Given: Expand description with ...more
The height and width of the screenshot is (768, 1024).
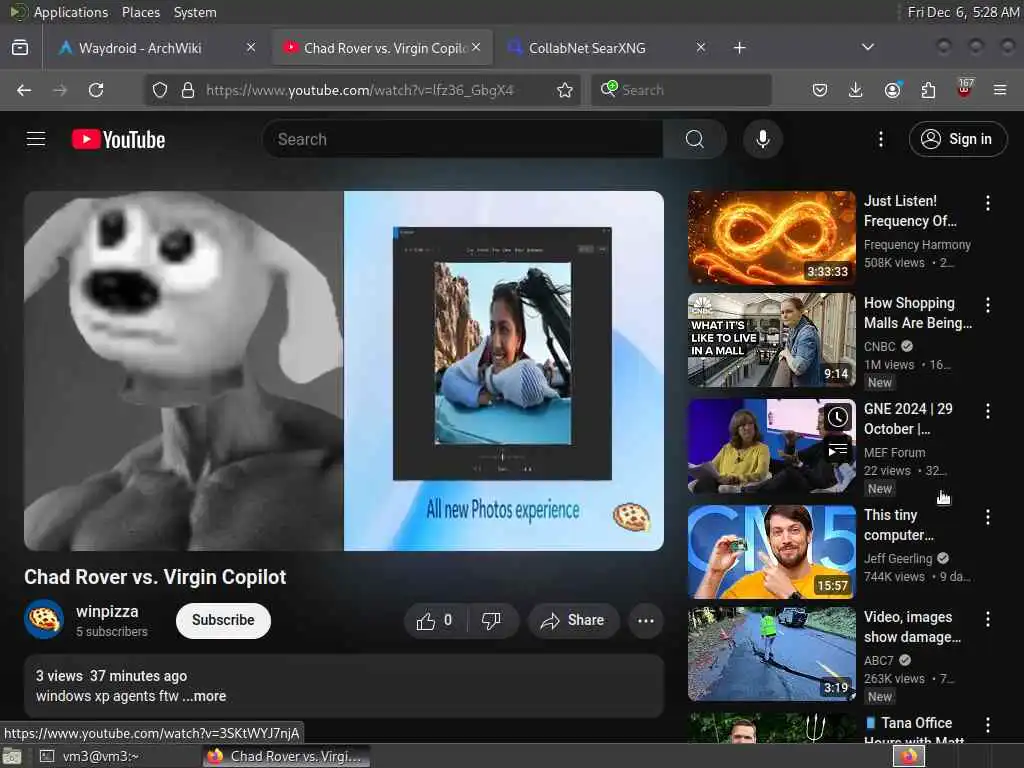Looking at the screenshot, I should tap(204, 696).
